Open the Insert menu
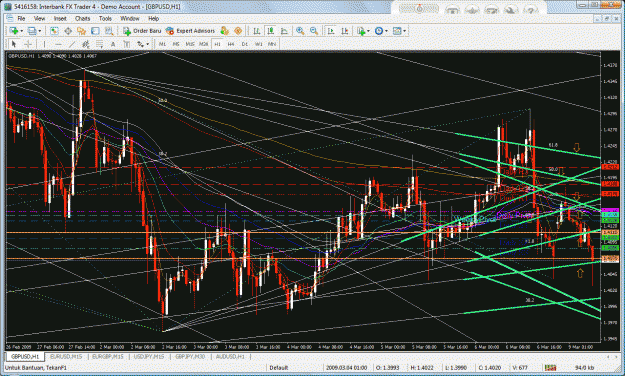Viewport: 625px width, 376px height. pos(60,18)
